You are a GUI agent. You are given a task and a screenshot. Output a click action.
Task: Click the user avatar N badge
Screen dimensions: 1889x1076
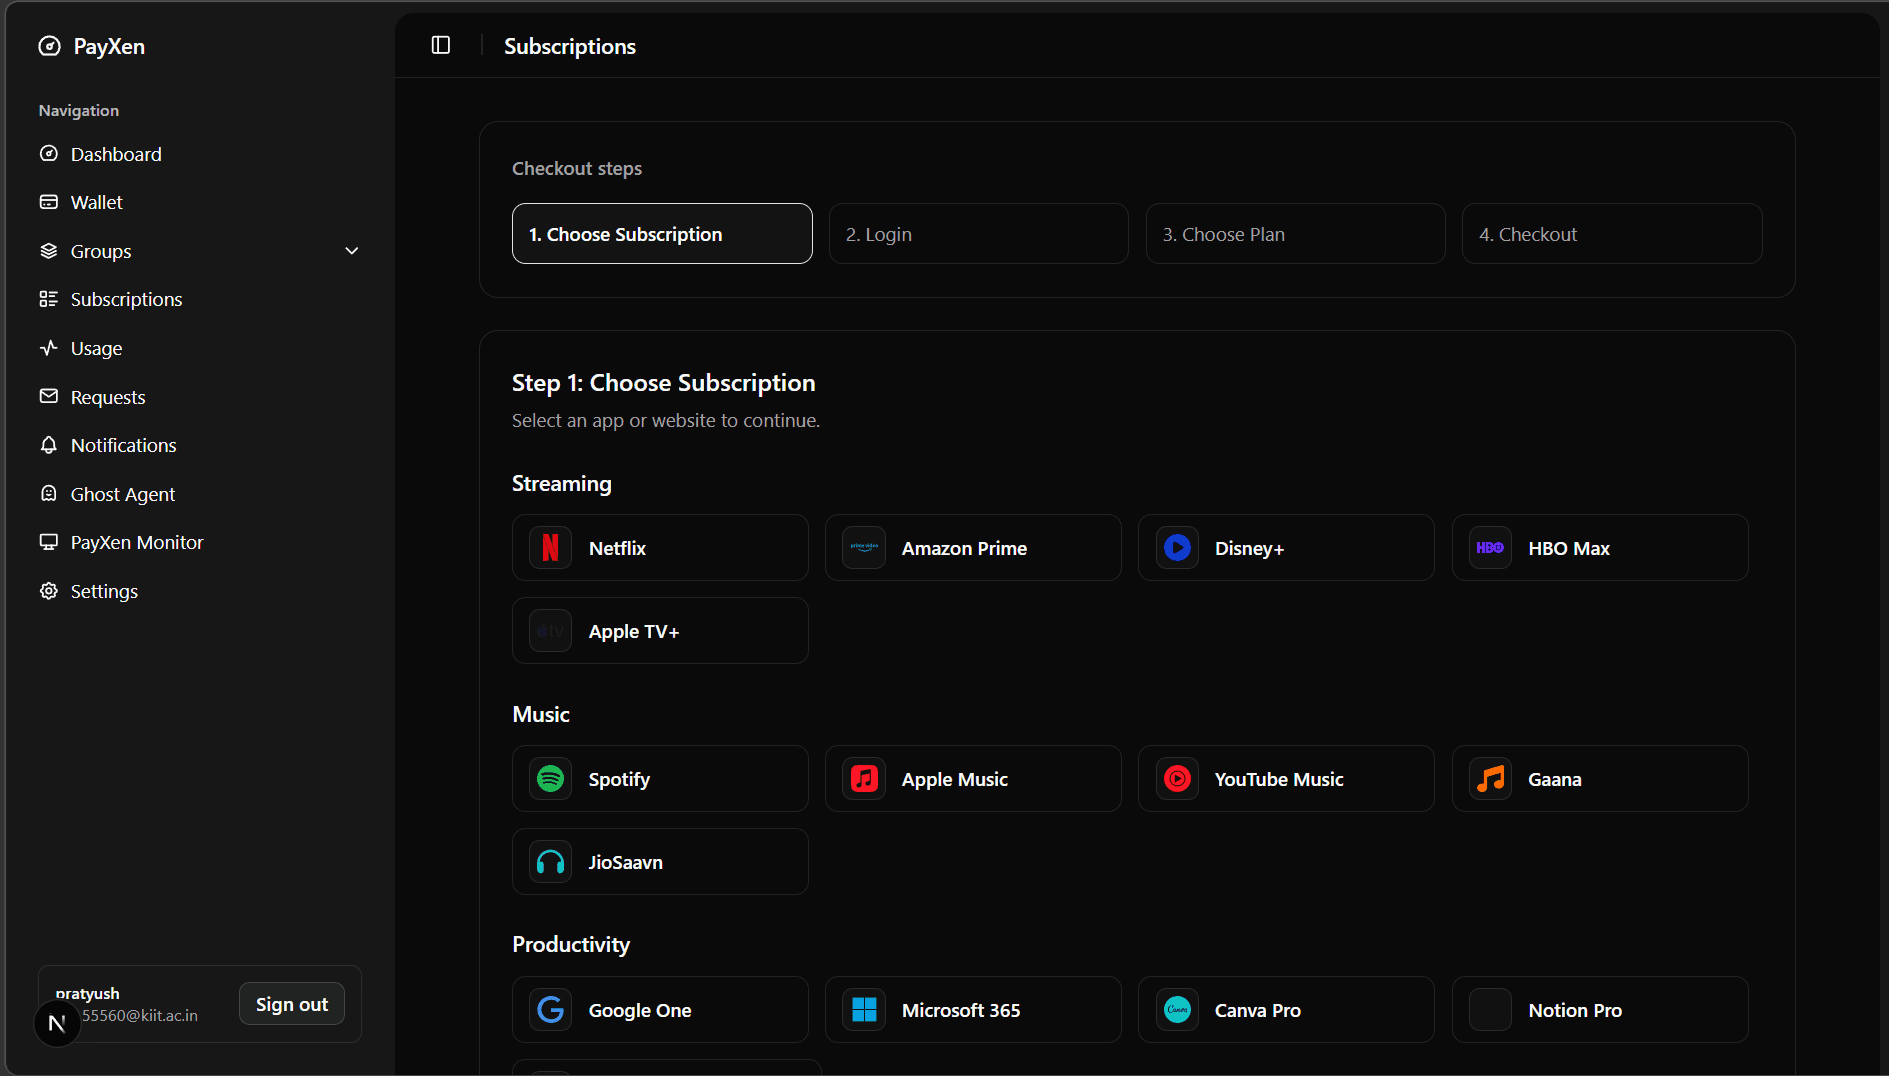[57, 1023]
